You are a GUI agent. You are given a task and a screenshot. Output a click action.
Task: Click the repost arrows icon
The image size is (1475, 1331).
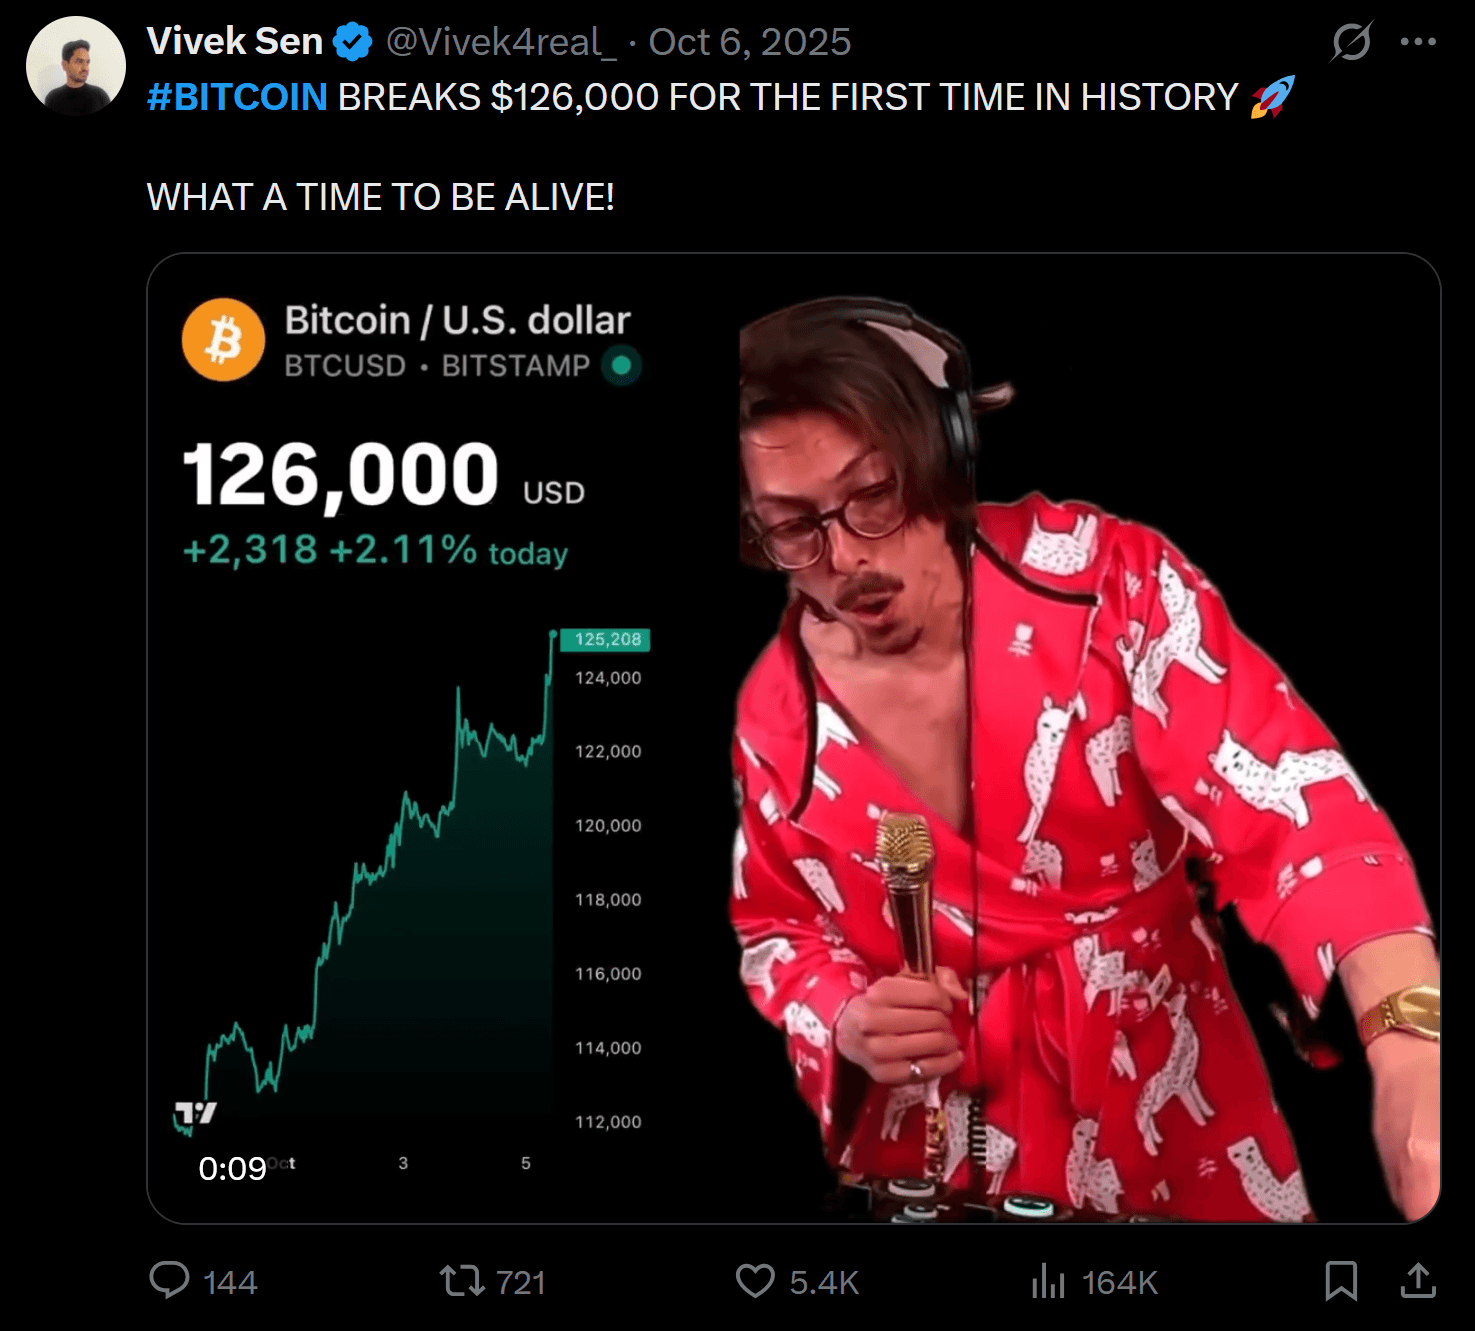462,1281
